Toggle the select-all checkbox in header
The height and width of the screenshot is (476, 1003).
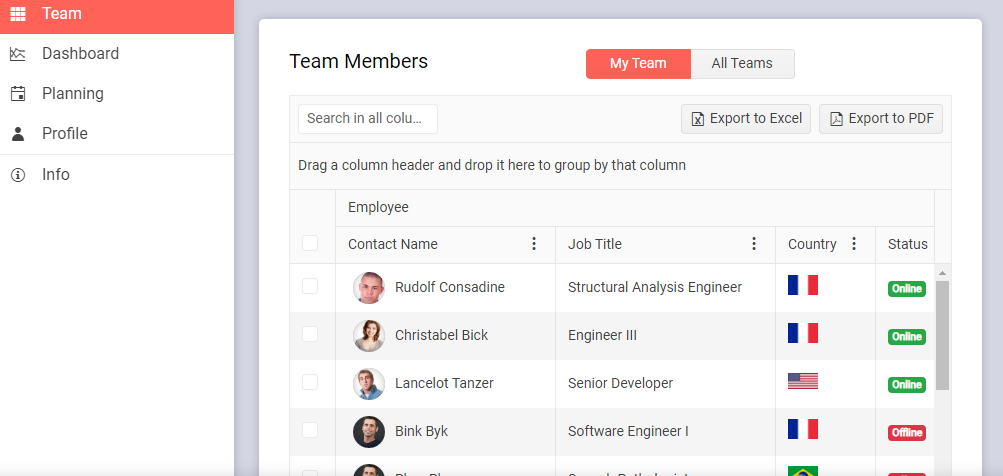click(310, 243)
